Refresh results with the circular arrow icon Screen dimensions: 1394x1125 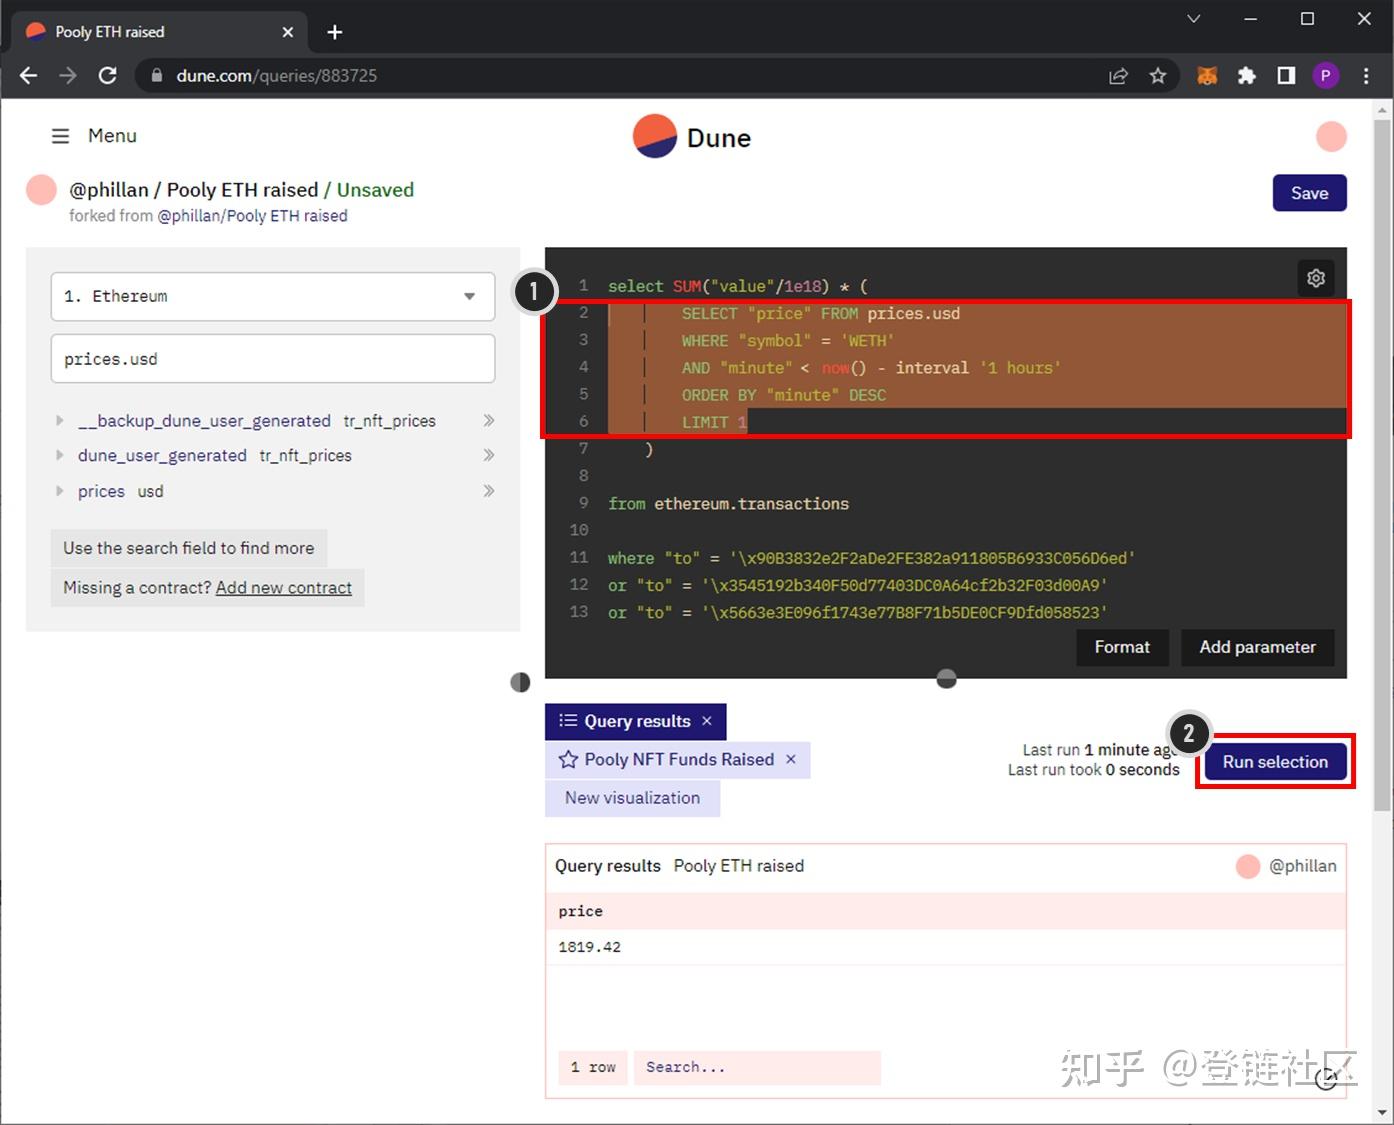pos(1327,1080)
